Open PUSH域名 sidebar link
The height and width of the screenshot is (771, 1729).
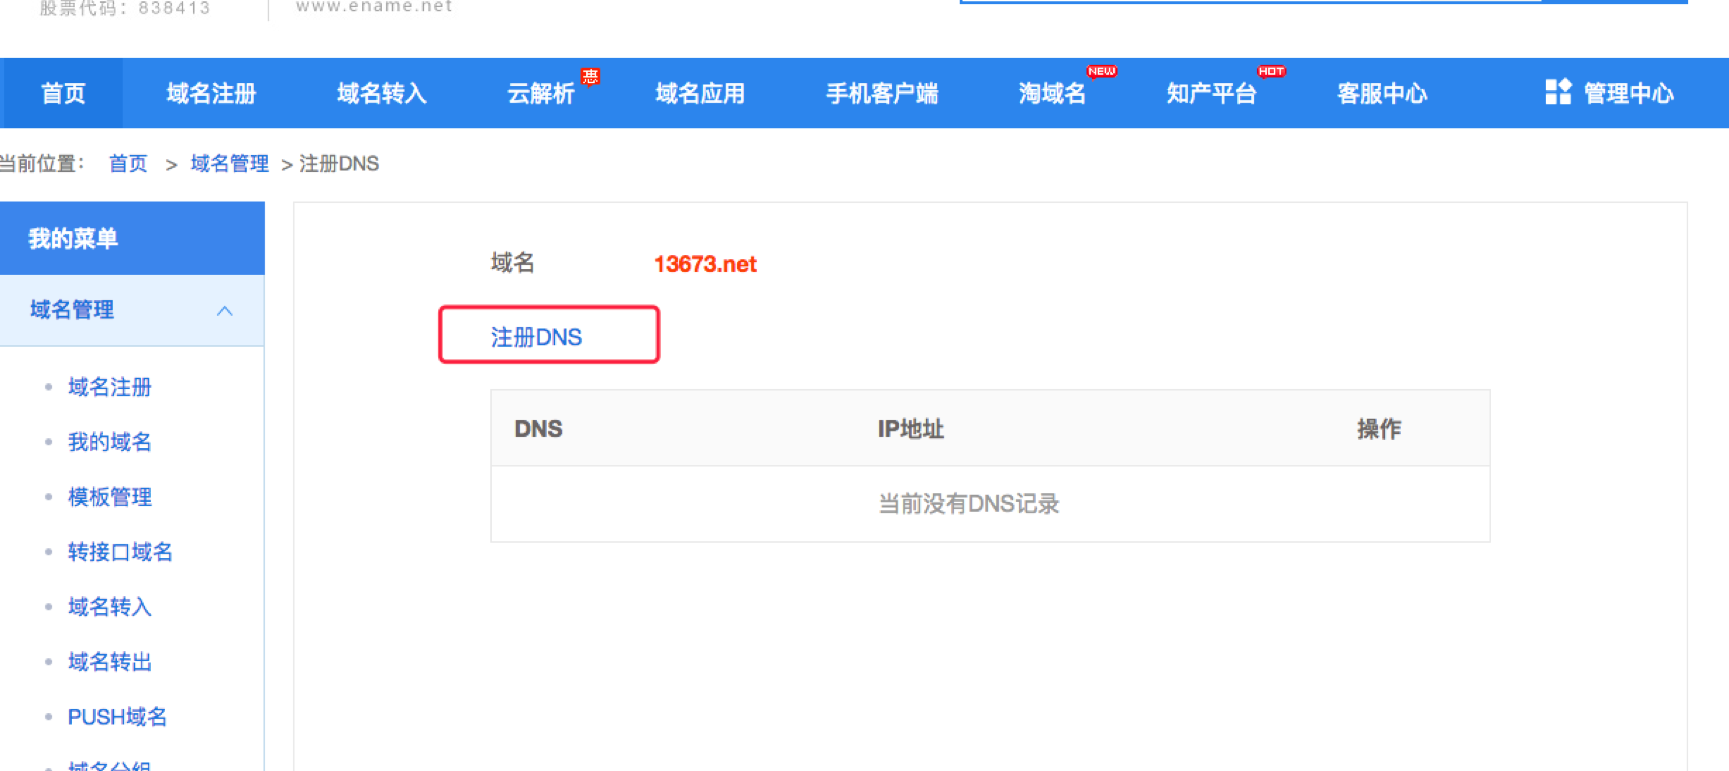click(117, 717)
